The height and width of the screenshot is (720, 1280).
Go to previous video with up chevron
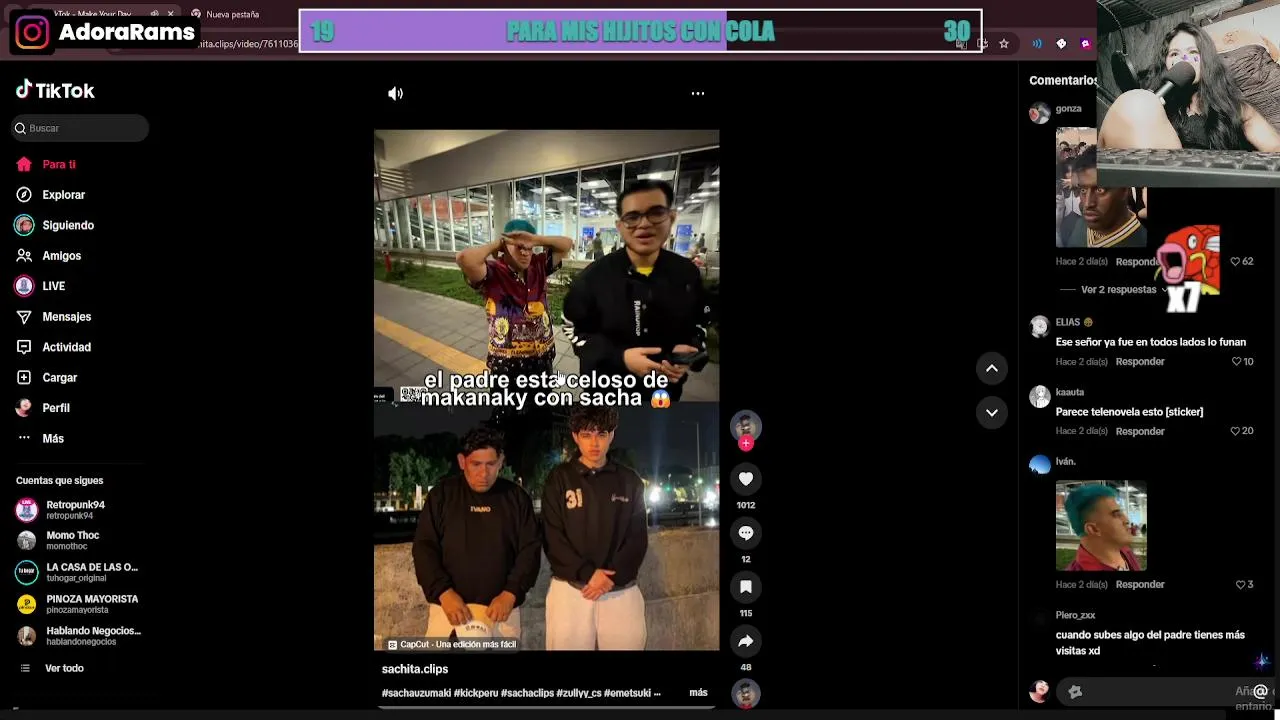click(992, 368)
